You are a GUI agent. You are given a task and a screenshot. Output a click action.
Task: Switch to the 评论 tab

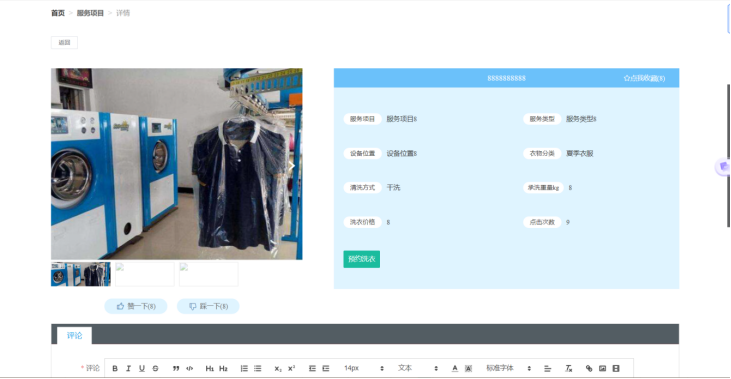(x=75, y=335)
